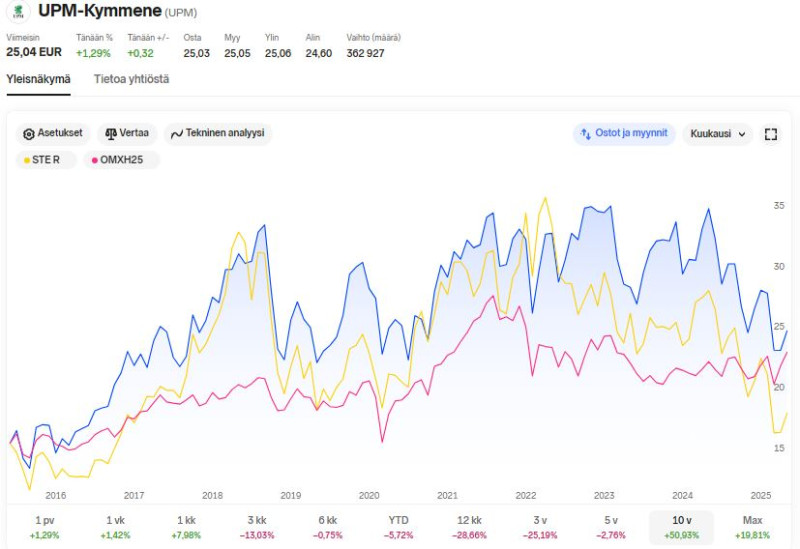
Task: Select the 1 vk time range
Action: (x=115, y=527)
